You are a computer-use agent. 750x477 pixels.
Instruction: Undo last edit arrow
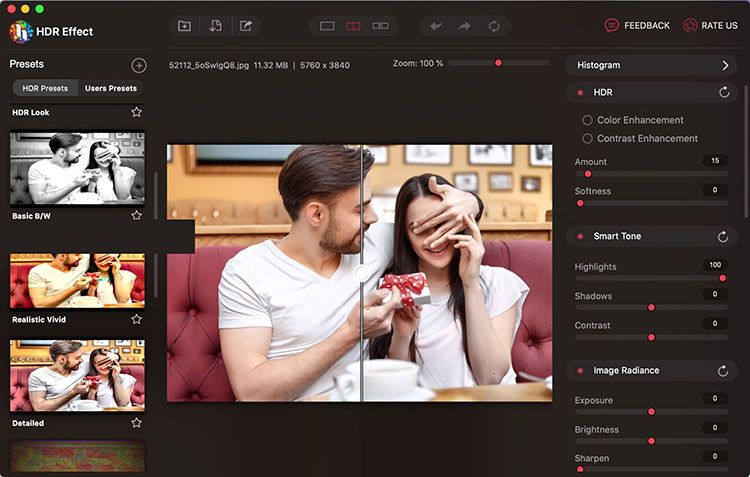tap(436, 26)
